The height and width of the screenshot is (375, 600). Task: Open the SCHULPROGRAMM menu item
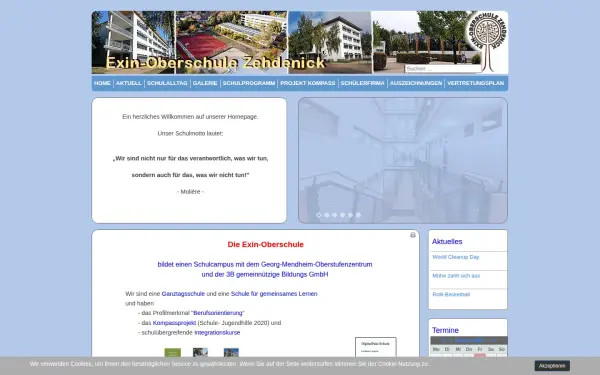coord(249,83)
